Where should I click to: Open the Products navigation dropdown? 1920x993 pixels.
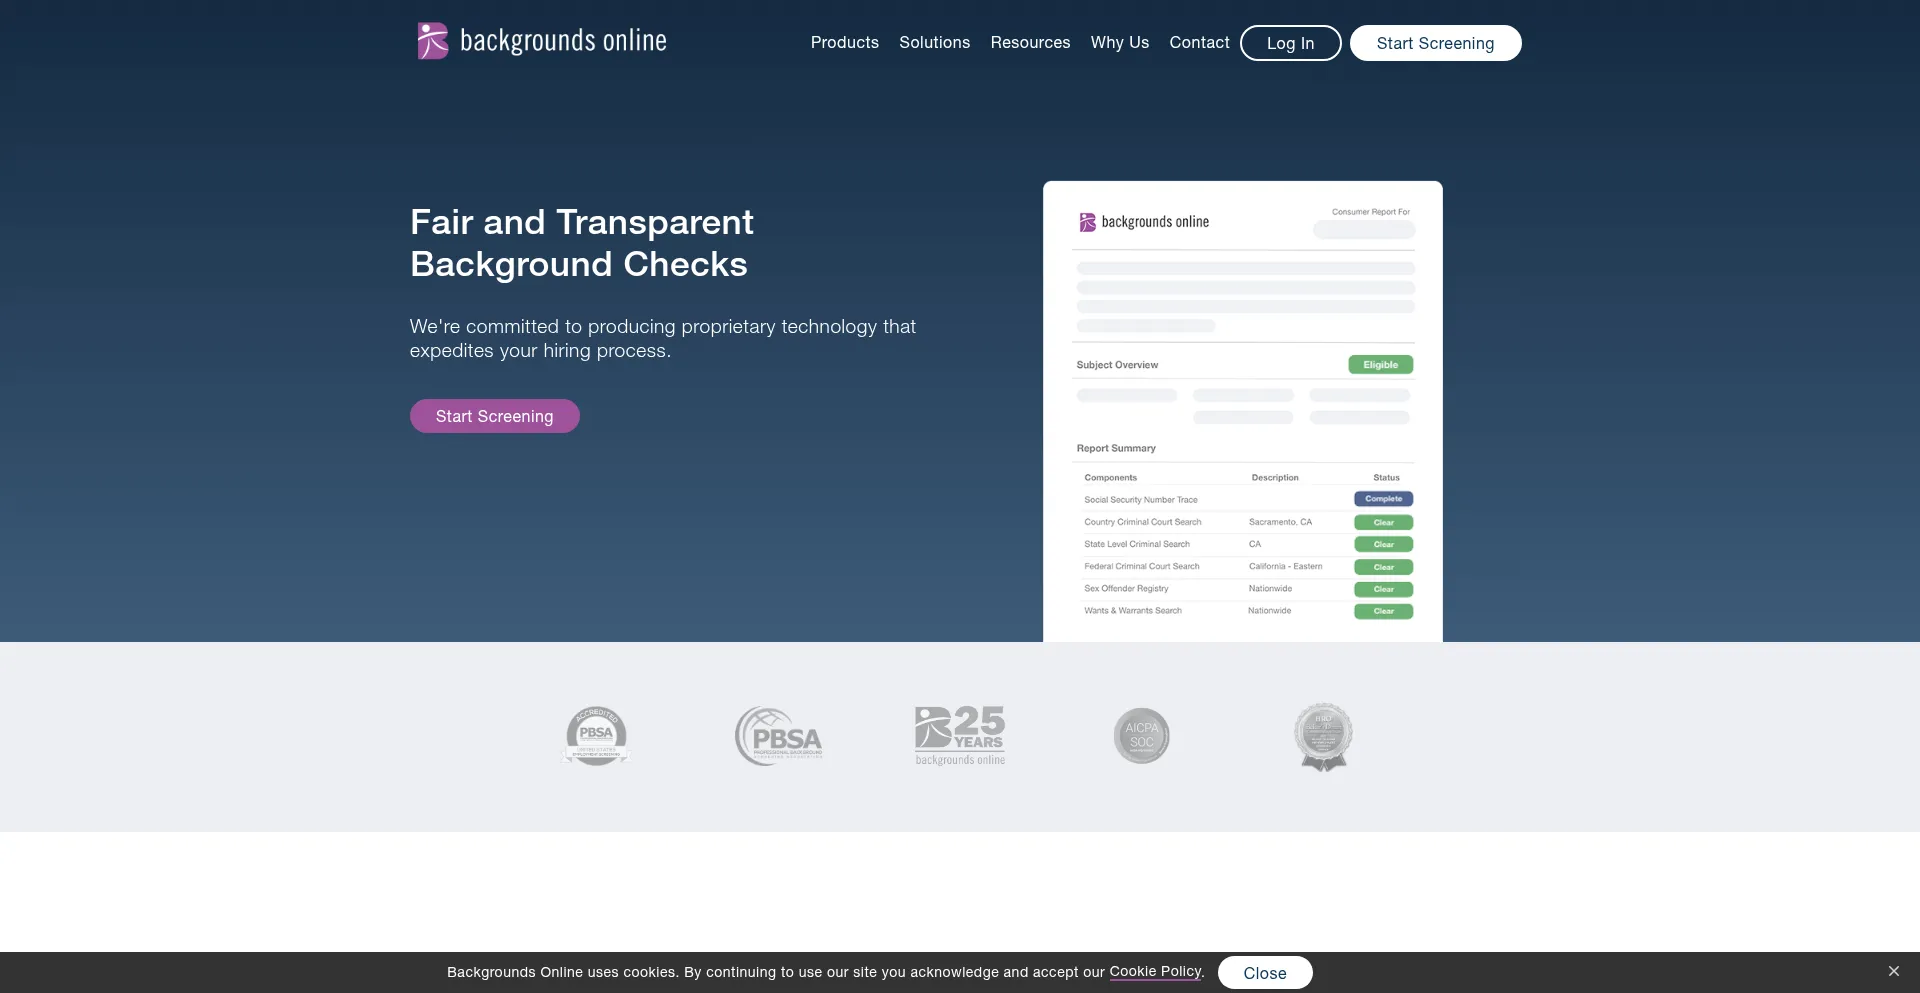click(844, 42)
